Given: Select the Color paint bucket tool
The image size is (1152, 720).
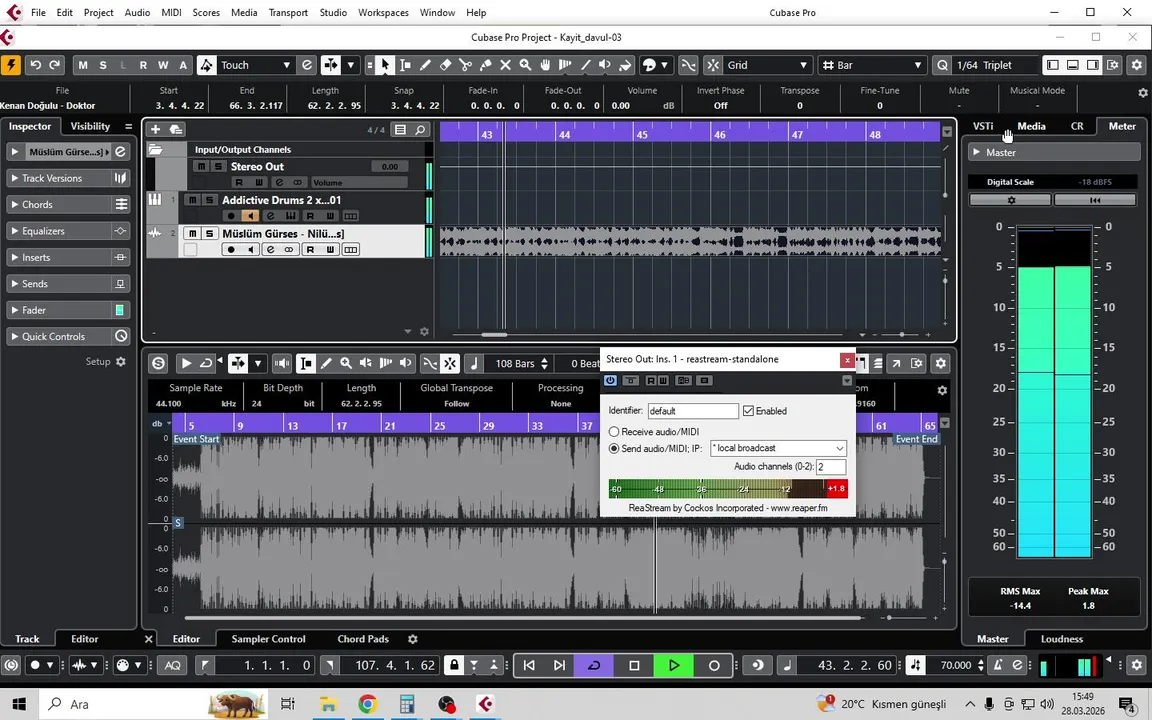Looking at the screenshot, I should tap(625, 65).
